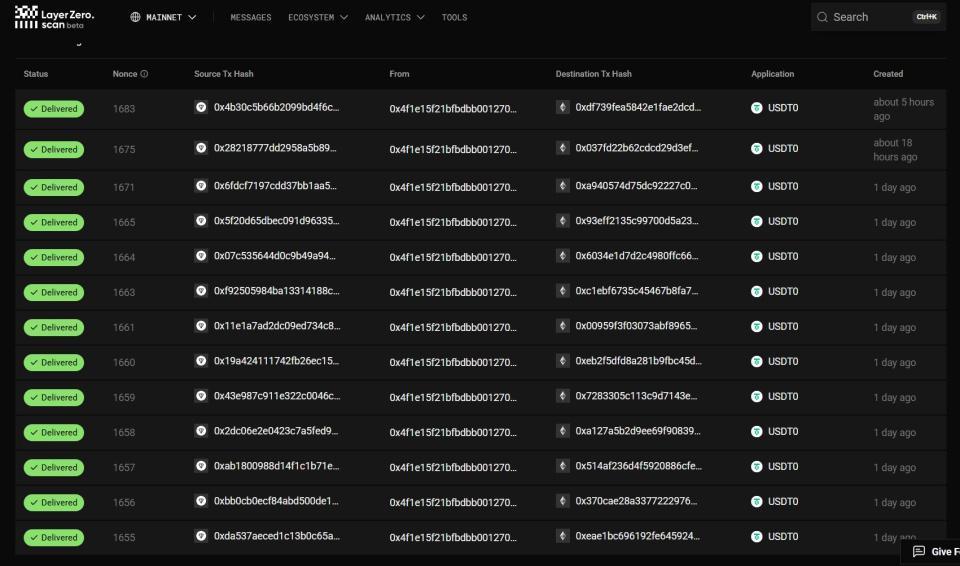Click the Nonce info icon in header
This screenshot has width=960, height=566.
144,74
